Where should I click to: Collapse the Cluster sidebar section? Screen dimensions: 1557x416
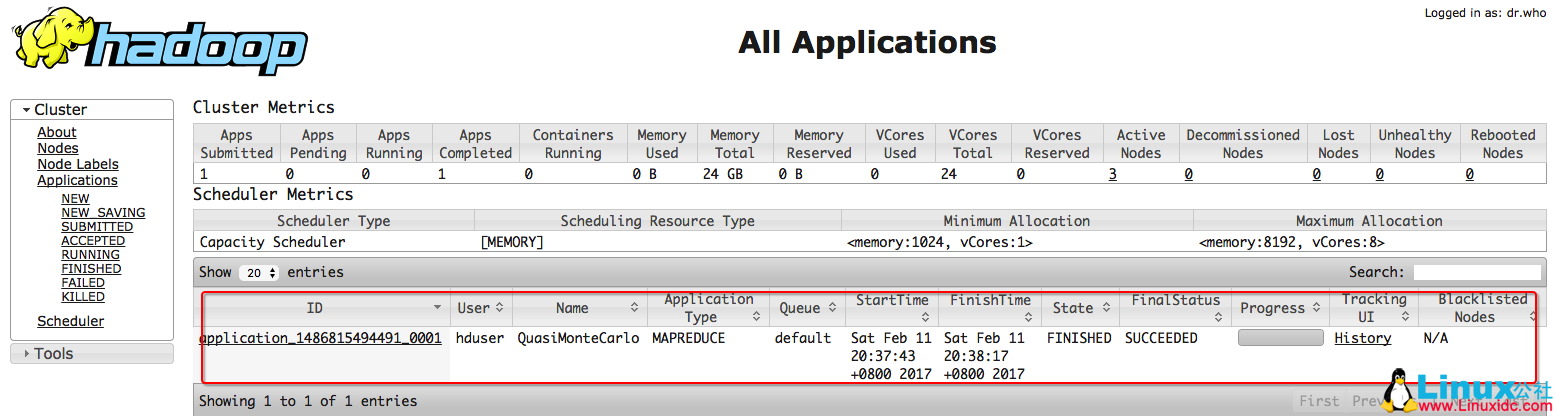pos(60,110)
